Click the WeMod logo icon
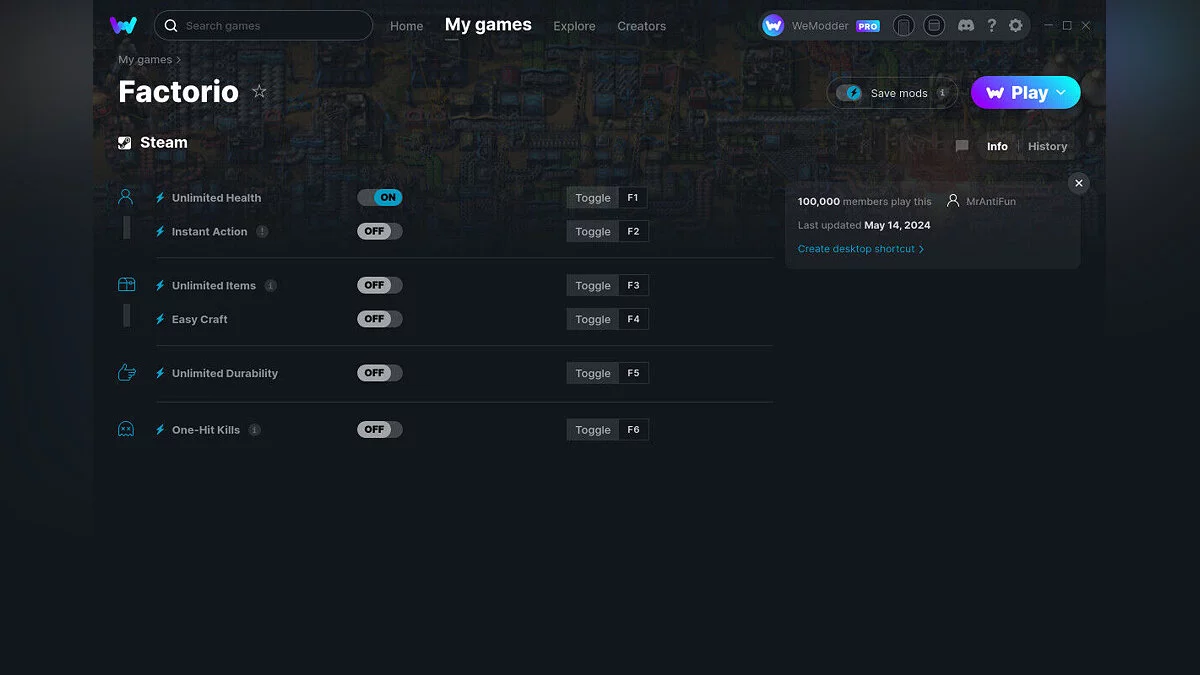 pos(123,25)
